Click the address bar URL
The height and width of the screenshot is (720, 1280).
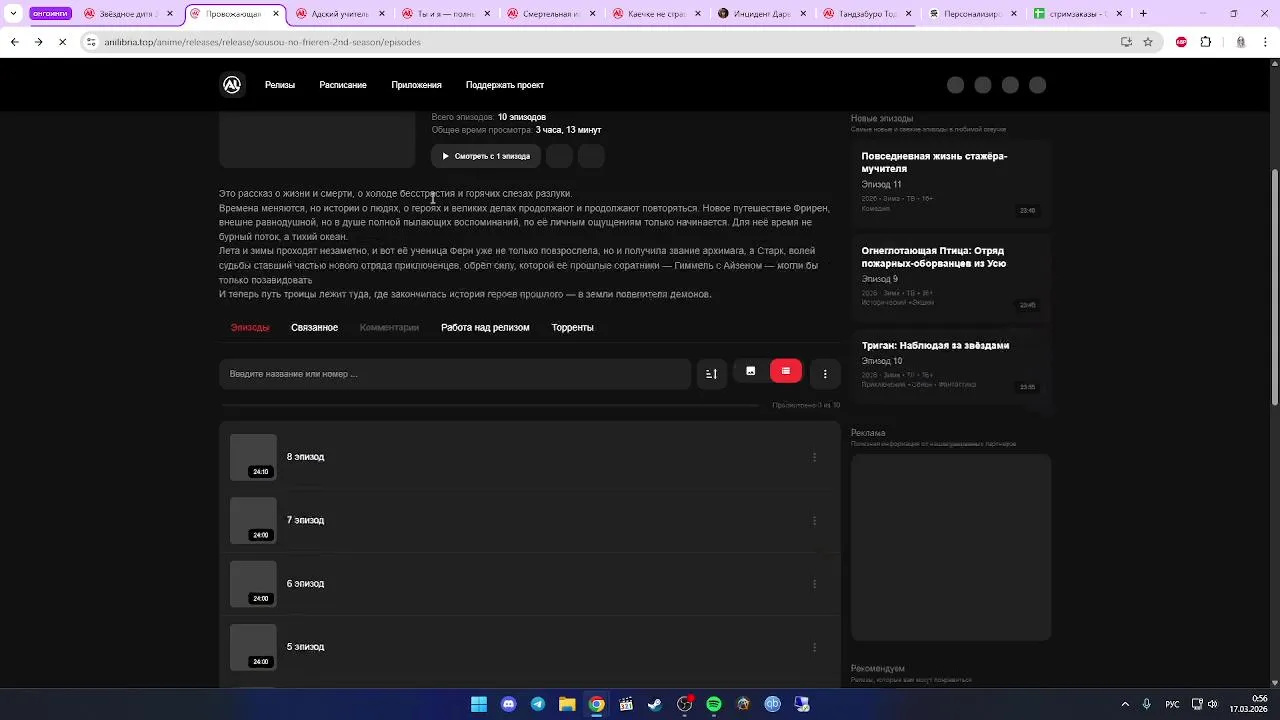point(262,42)
